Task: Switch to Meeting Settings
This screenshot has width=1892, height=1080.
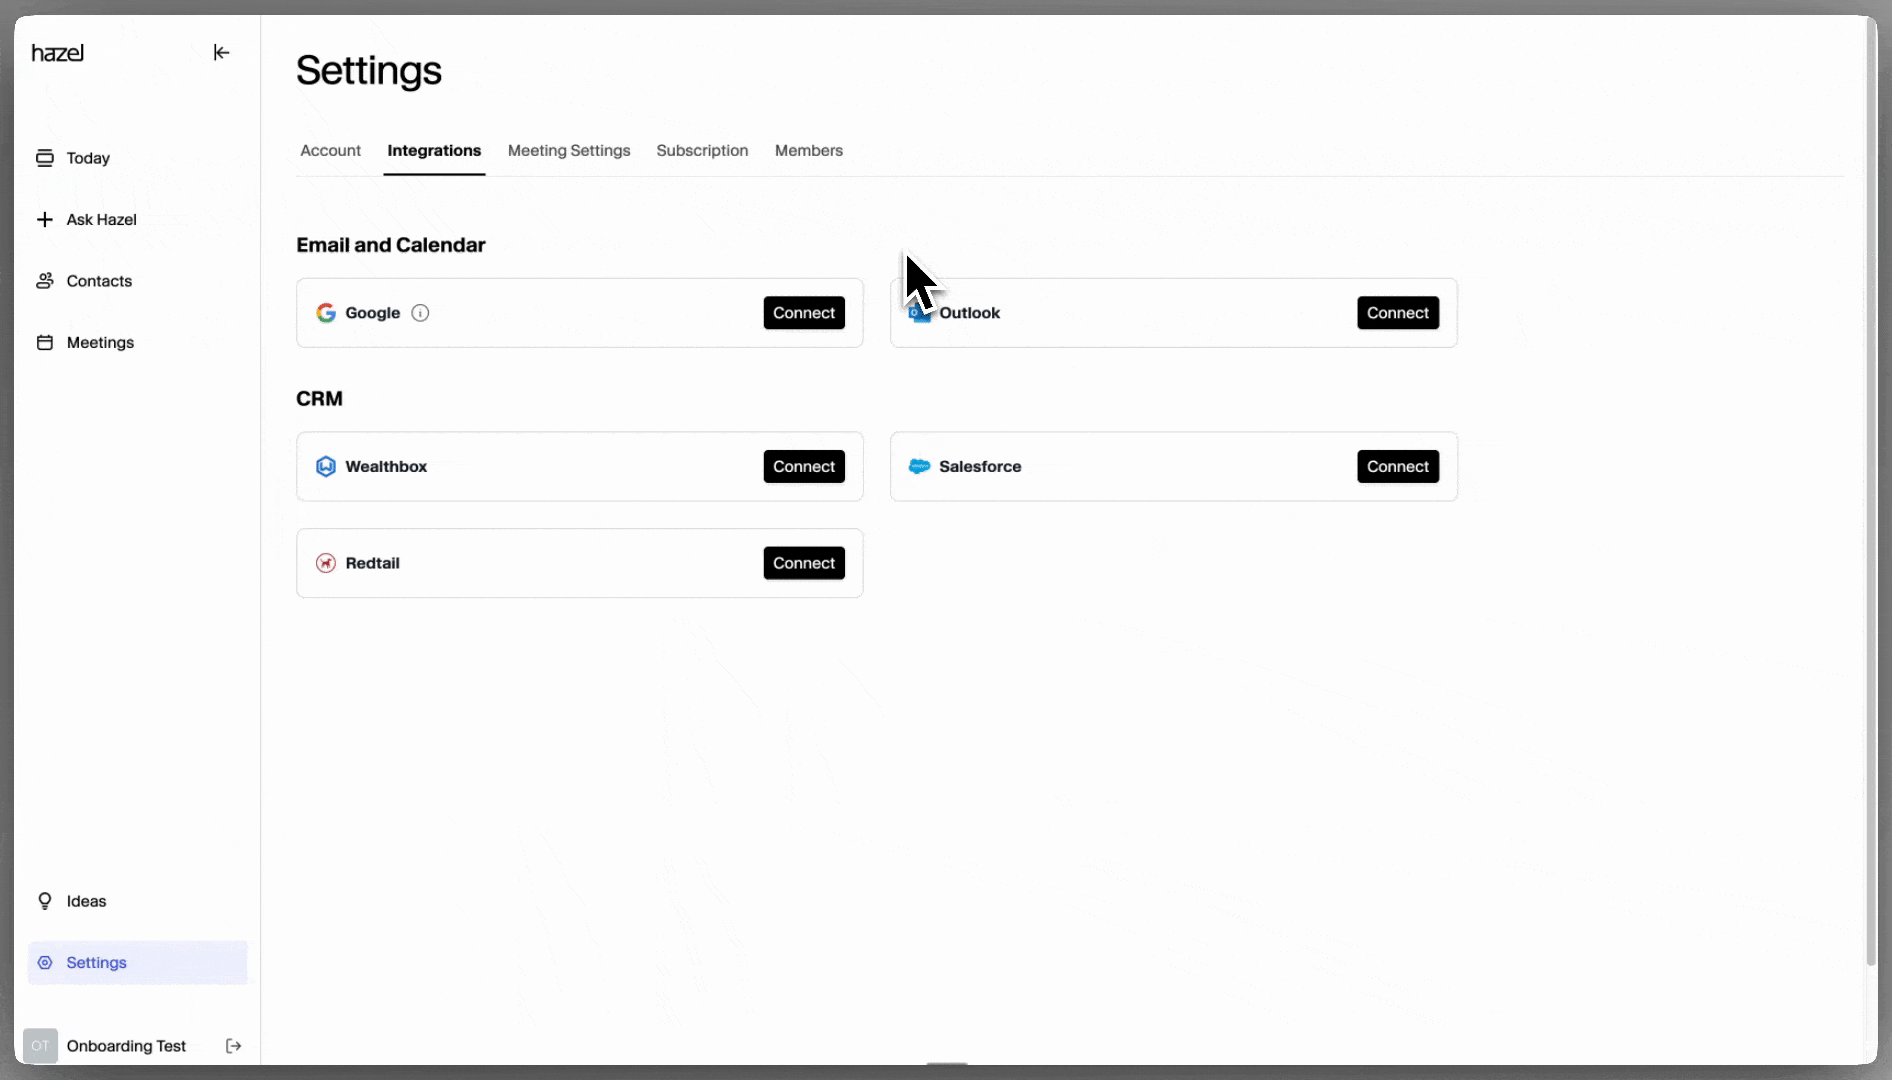Action: (568, 150)
